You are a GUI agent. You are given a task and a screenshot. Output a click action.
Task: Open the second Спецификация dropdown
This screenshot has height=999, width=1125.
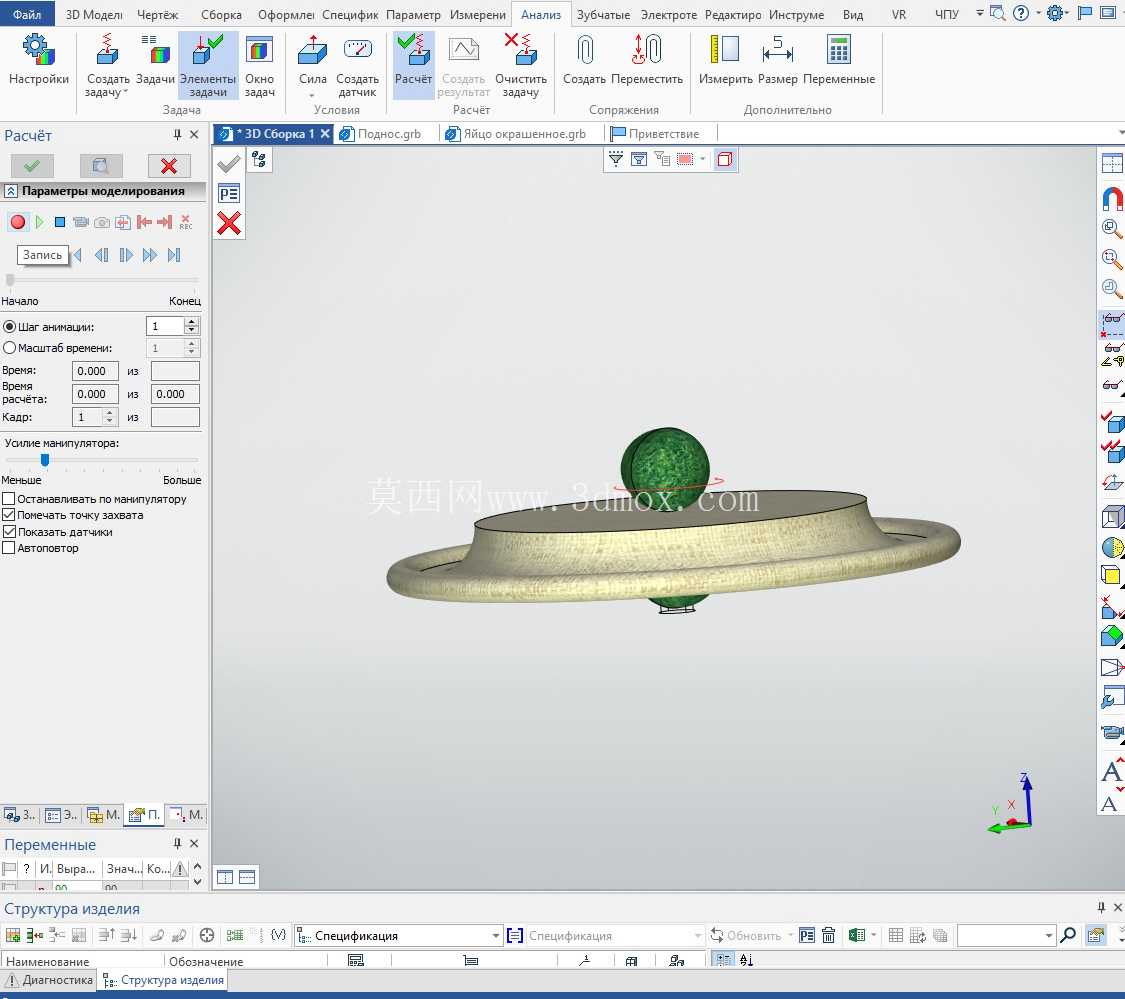pos(697,936)
